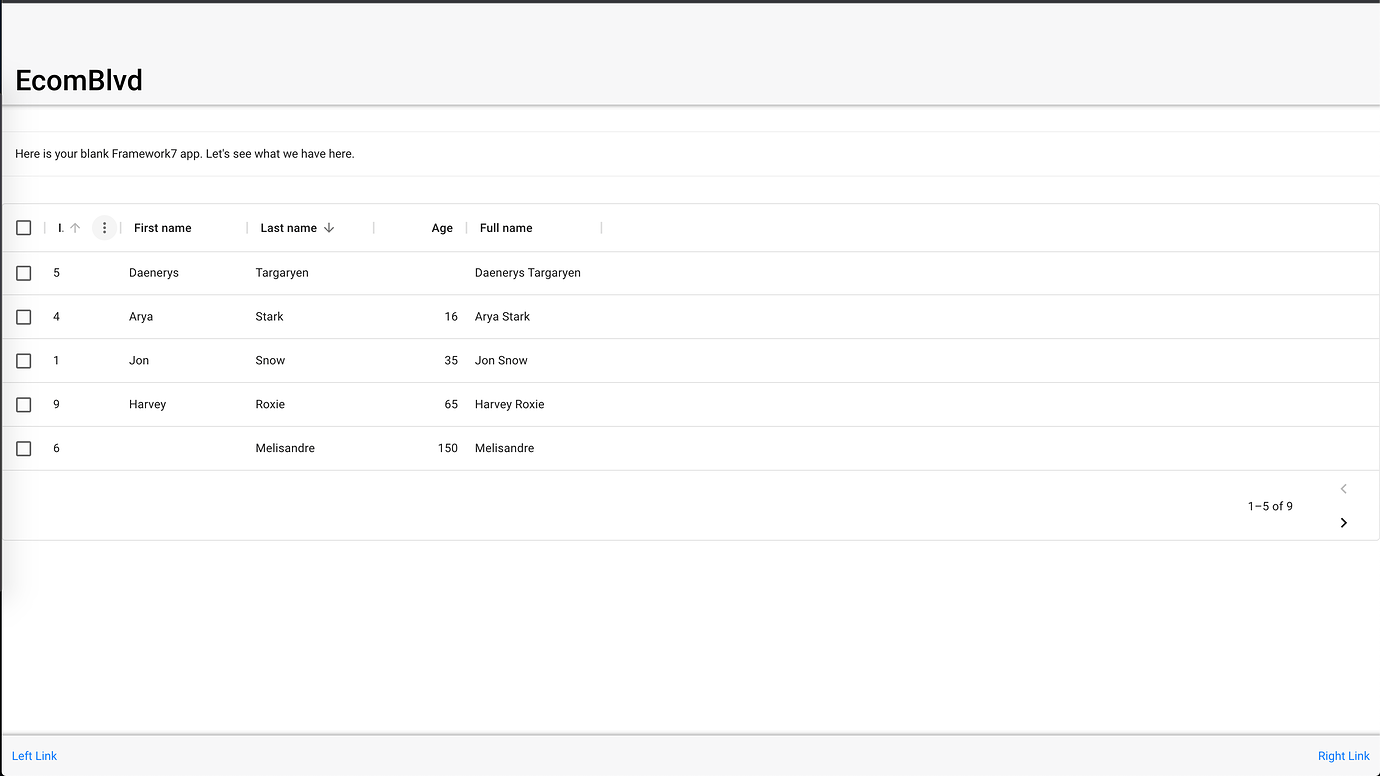Click the Left Link in footer

(x=35, y=756)
